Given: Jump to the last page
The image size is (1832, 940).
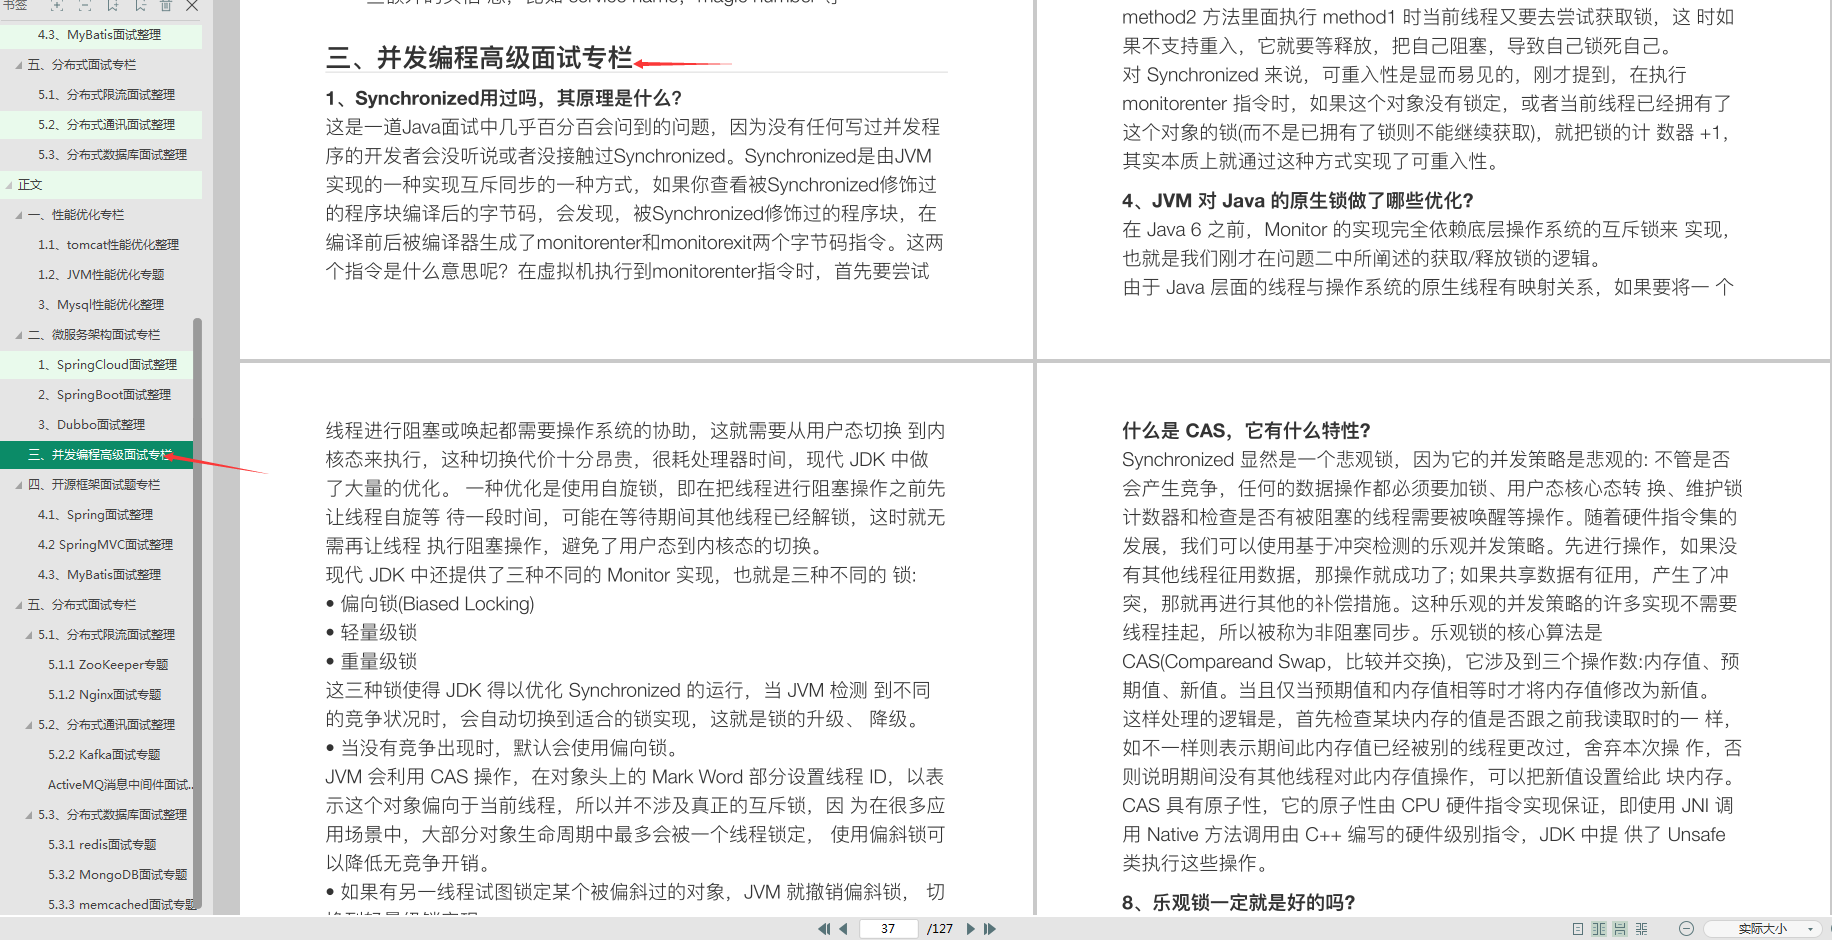Looking at the screenshot, I should (990, 929).
